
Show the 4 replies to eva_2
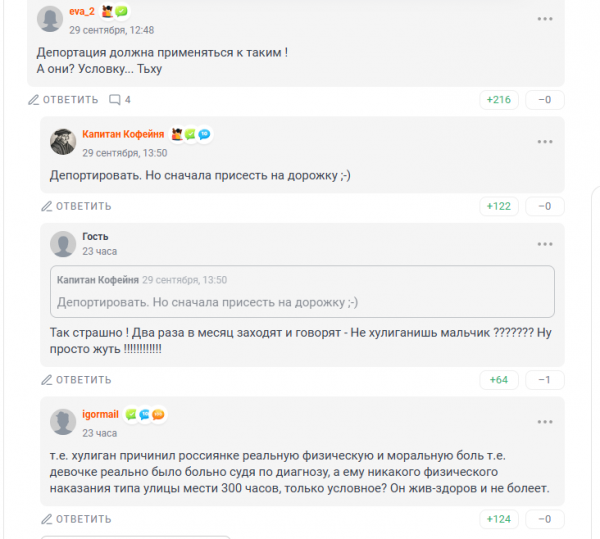point(120,99)
